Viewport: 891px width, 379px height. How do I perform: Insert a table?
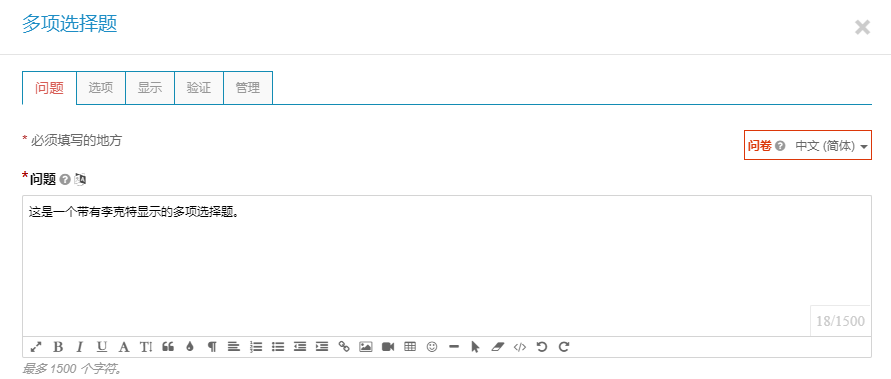(410, 347)
